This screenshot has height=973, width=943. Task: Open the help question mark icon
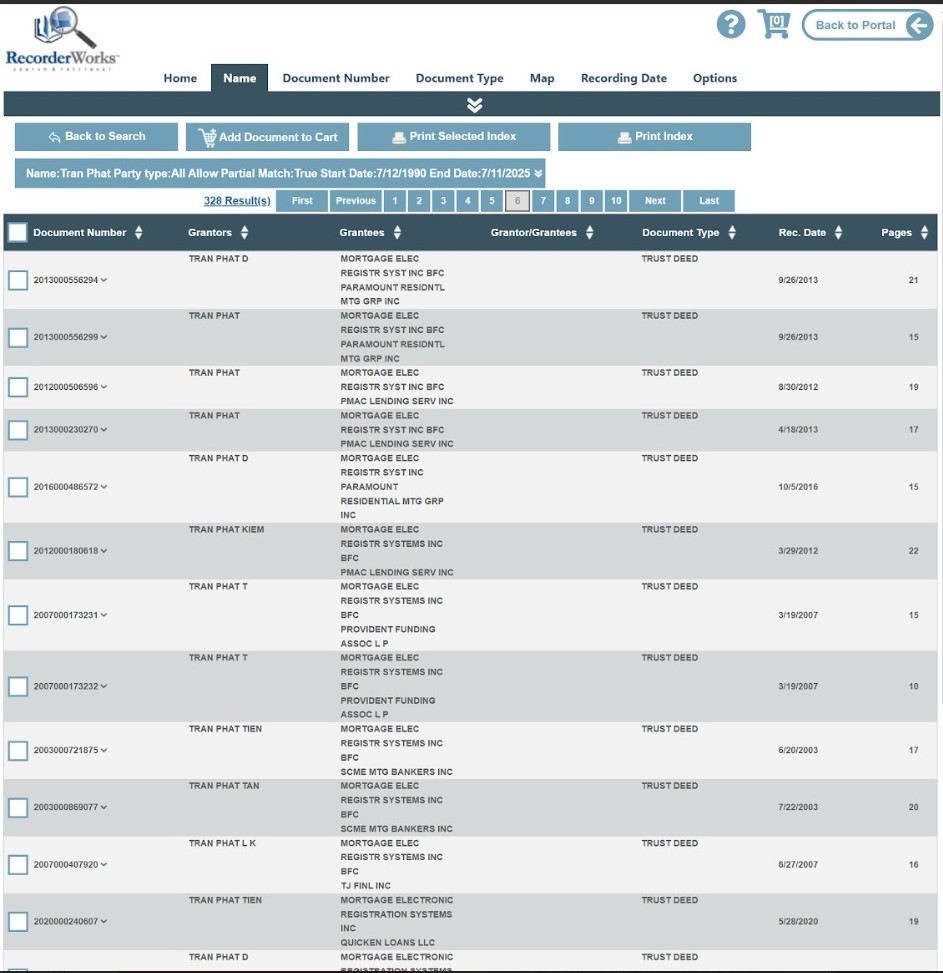(x=731, y=25)
